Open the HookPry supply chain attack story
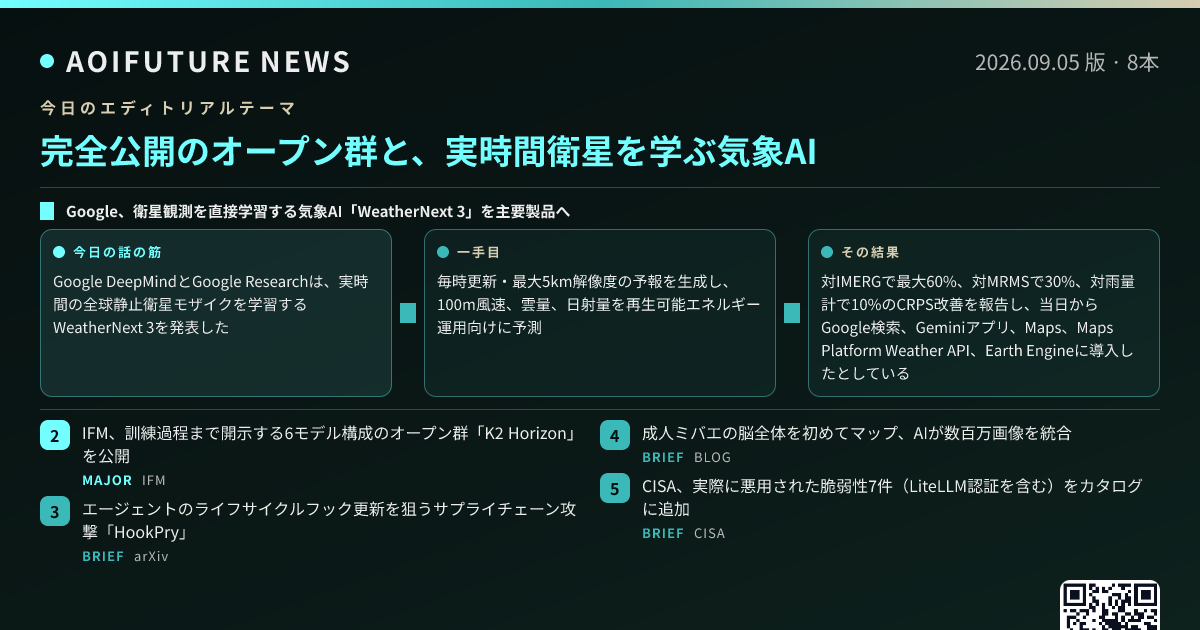The width and height of the screenshot is (1200, 630). (330, 521)
